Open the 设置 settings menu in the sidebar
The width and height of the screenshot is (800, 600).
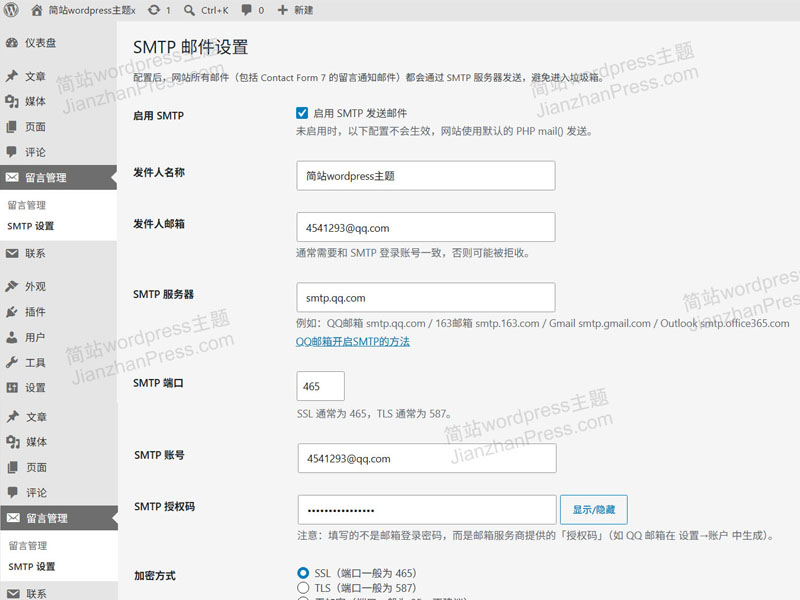pyautogui.click(x=26, y=388)
